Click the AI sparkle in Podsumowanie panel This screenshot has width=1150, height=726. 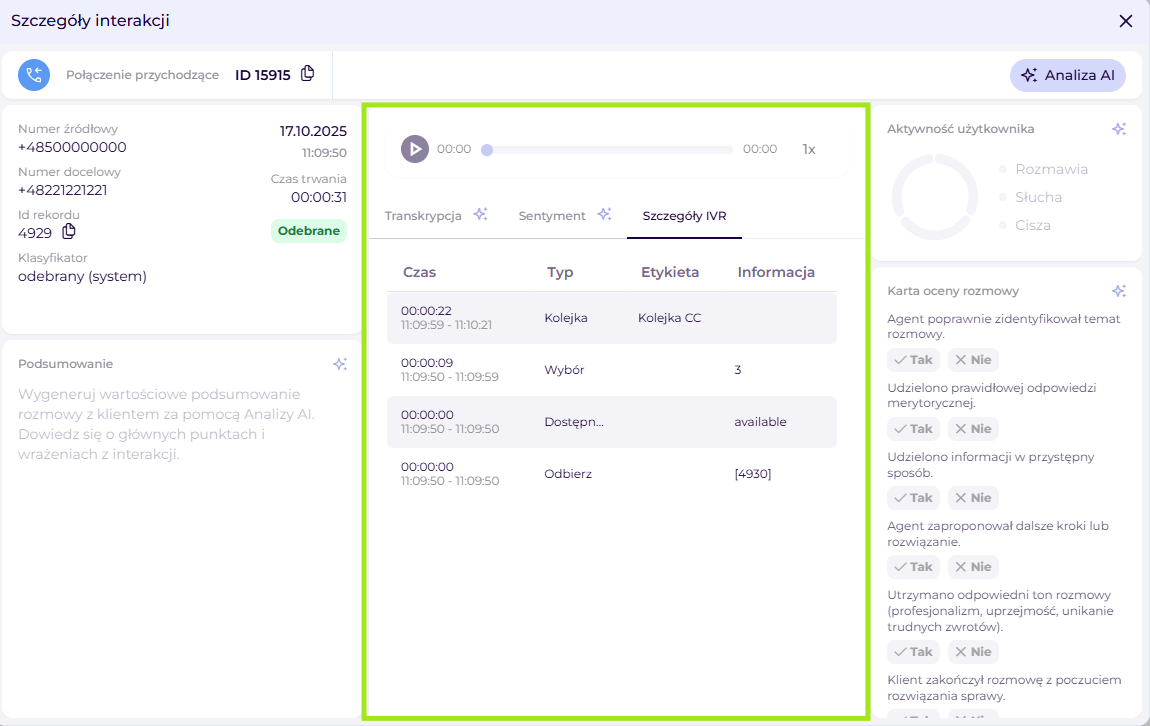[340, 364]
